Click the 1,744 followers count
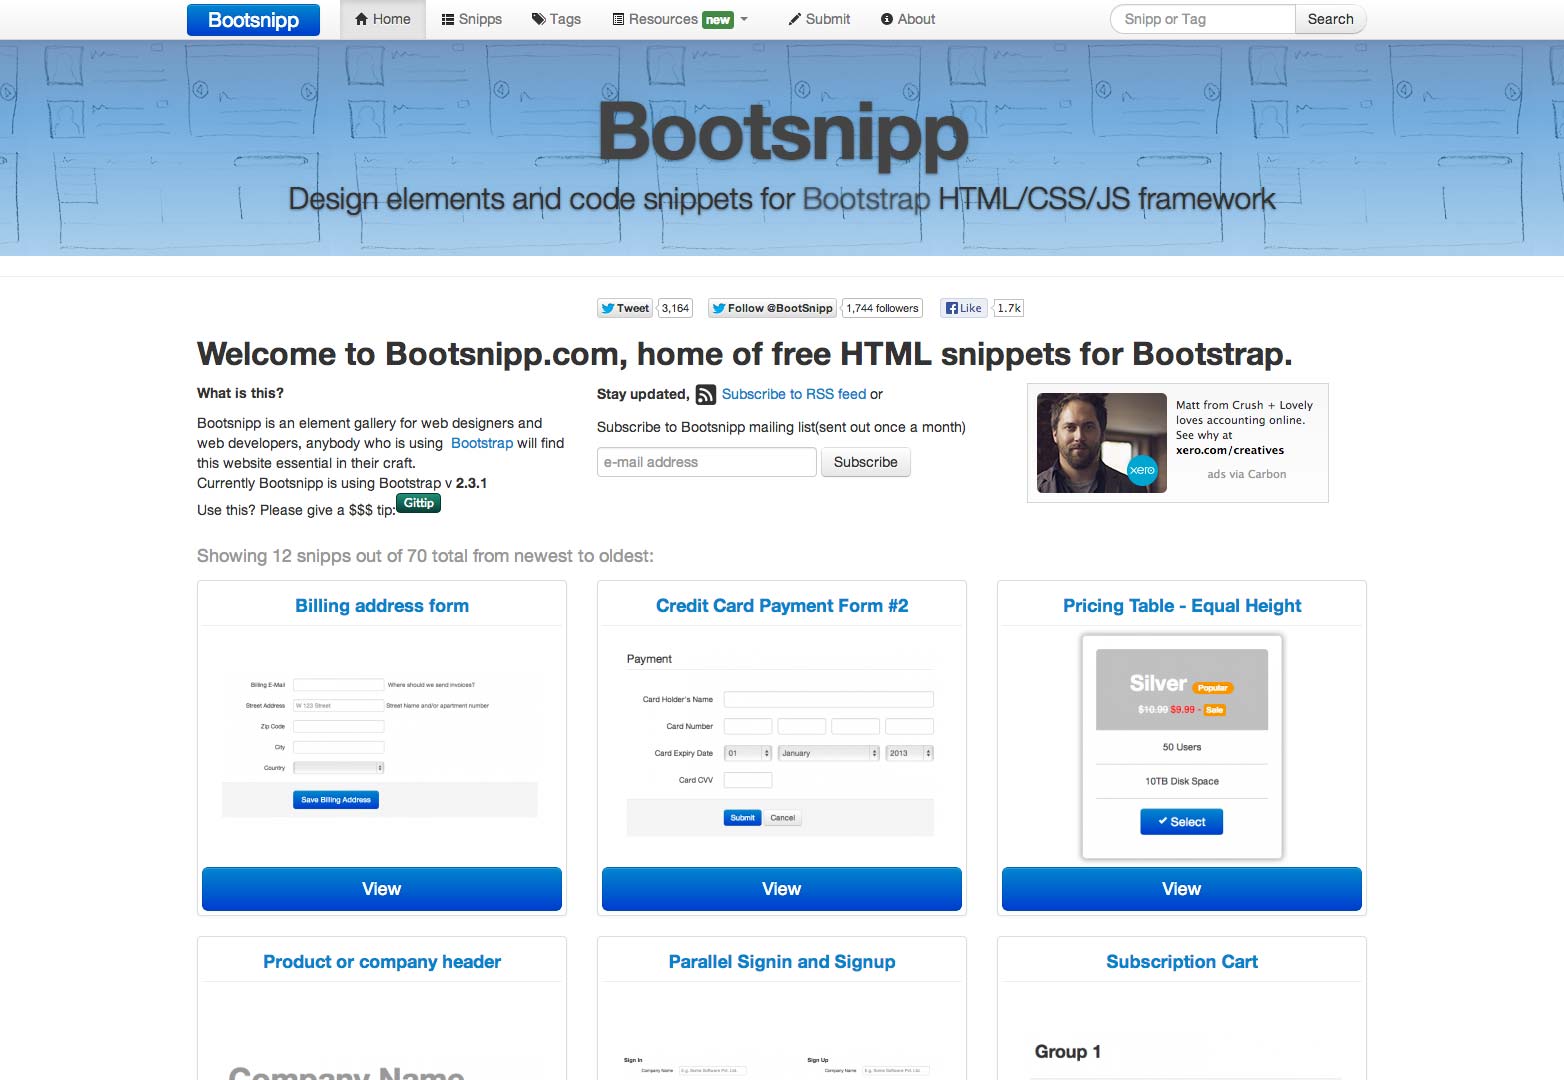This screenshot has height=1080, width=1564. (x=882, y=308)
